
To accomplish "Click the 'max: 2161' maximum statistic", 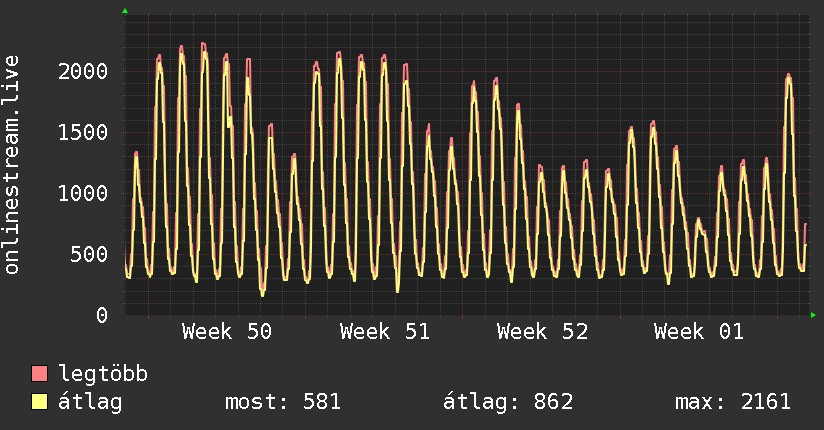I will click(733, 402).
